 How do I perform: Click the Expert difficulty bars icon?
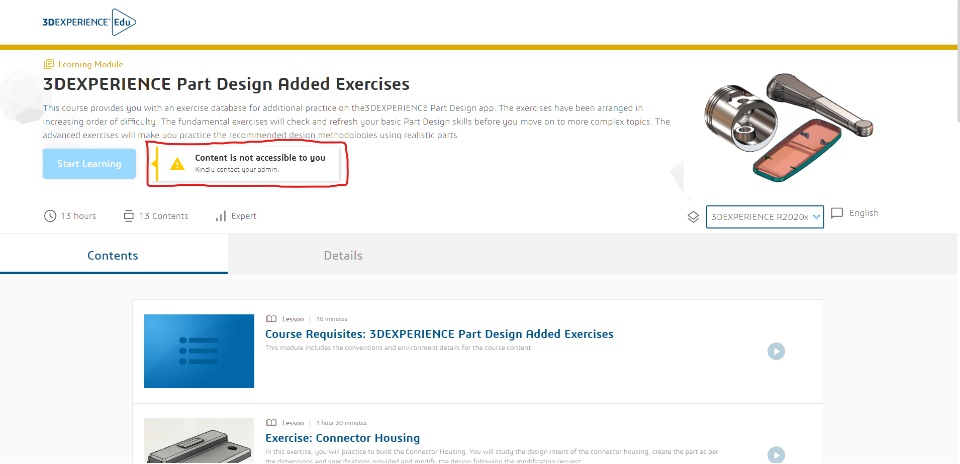point(220,216)
